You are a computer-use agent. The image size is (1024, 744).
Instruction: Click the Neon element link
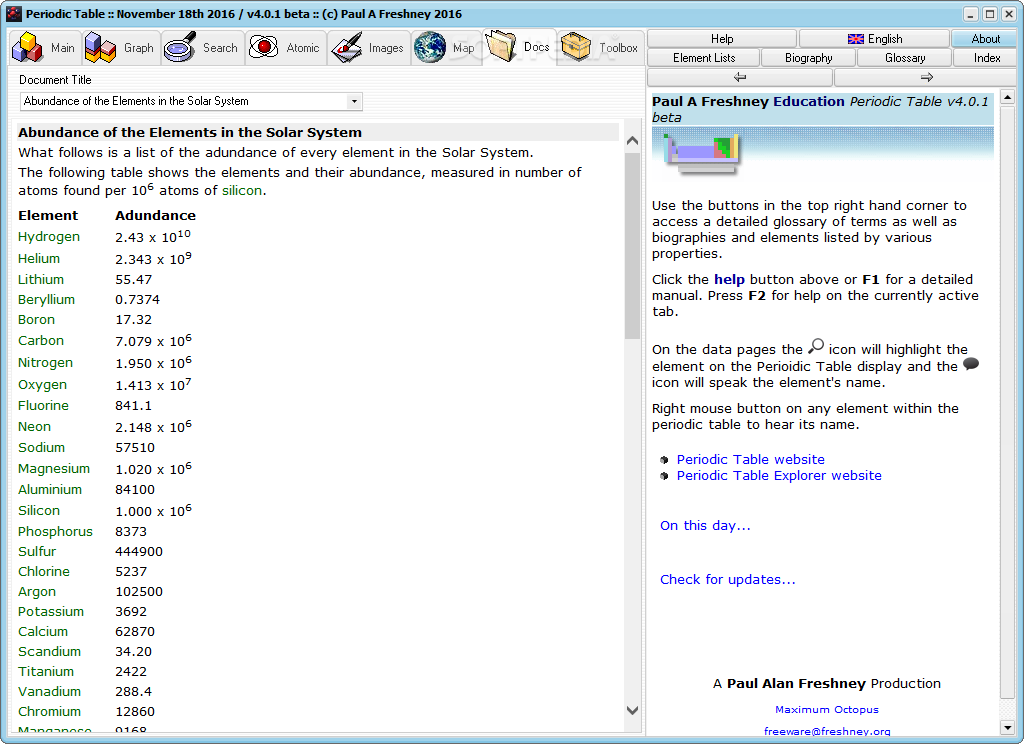click(x=35, y=427)
